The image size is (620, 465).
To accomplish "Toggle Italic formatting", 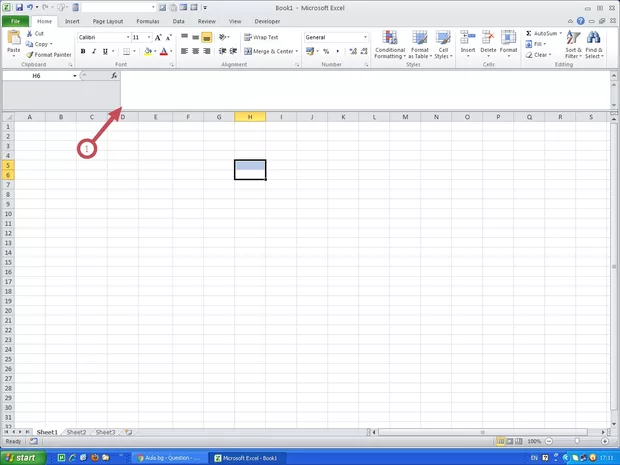I will tap(94, 51).
